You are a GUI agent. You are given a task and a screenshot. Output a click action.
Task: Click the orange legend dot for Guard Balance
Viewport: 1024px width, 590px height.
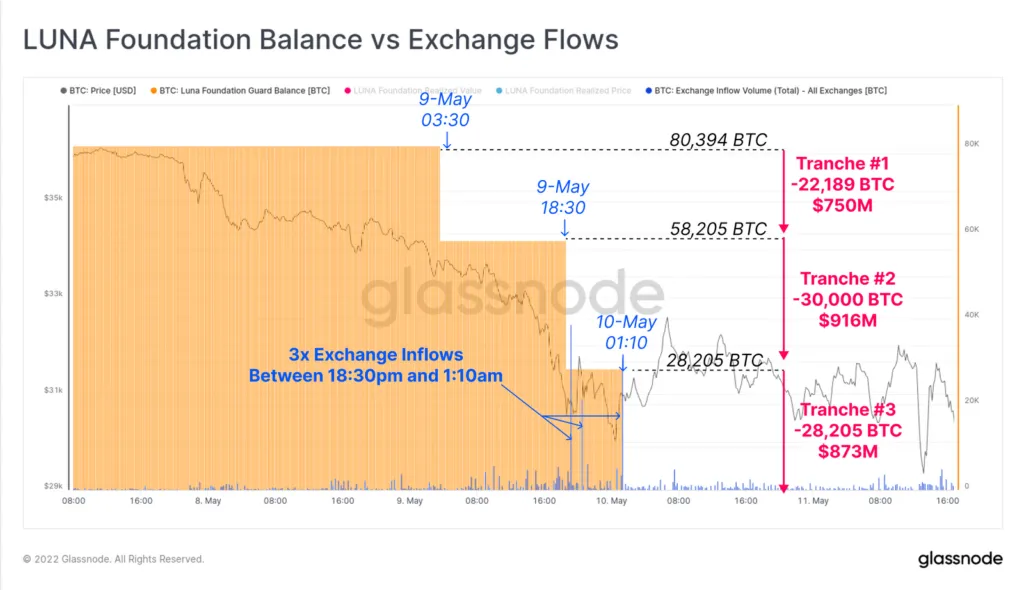click(153, 91)
